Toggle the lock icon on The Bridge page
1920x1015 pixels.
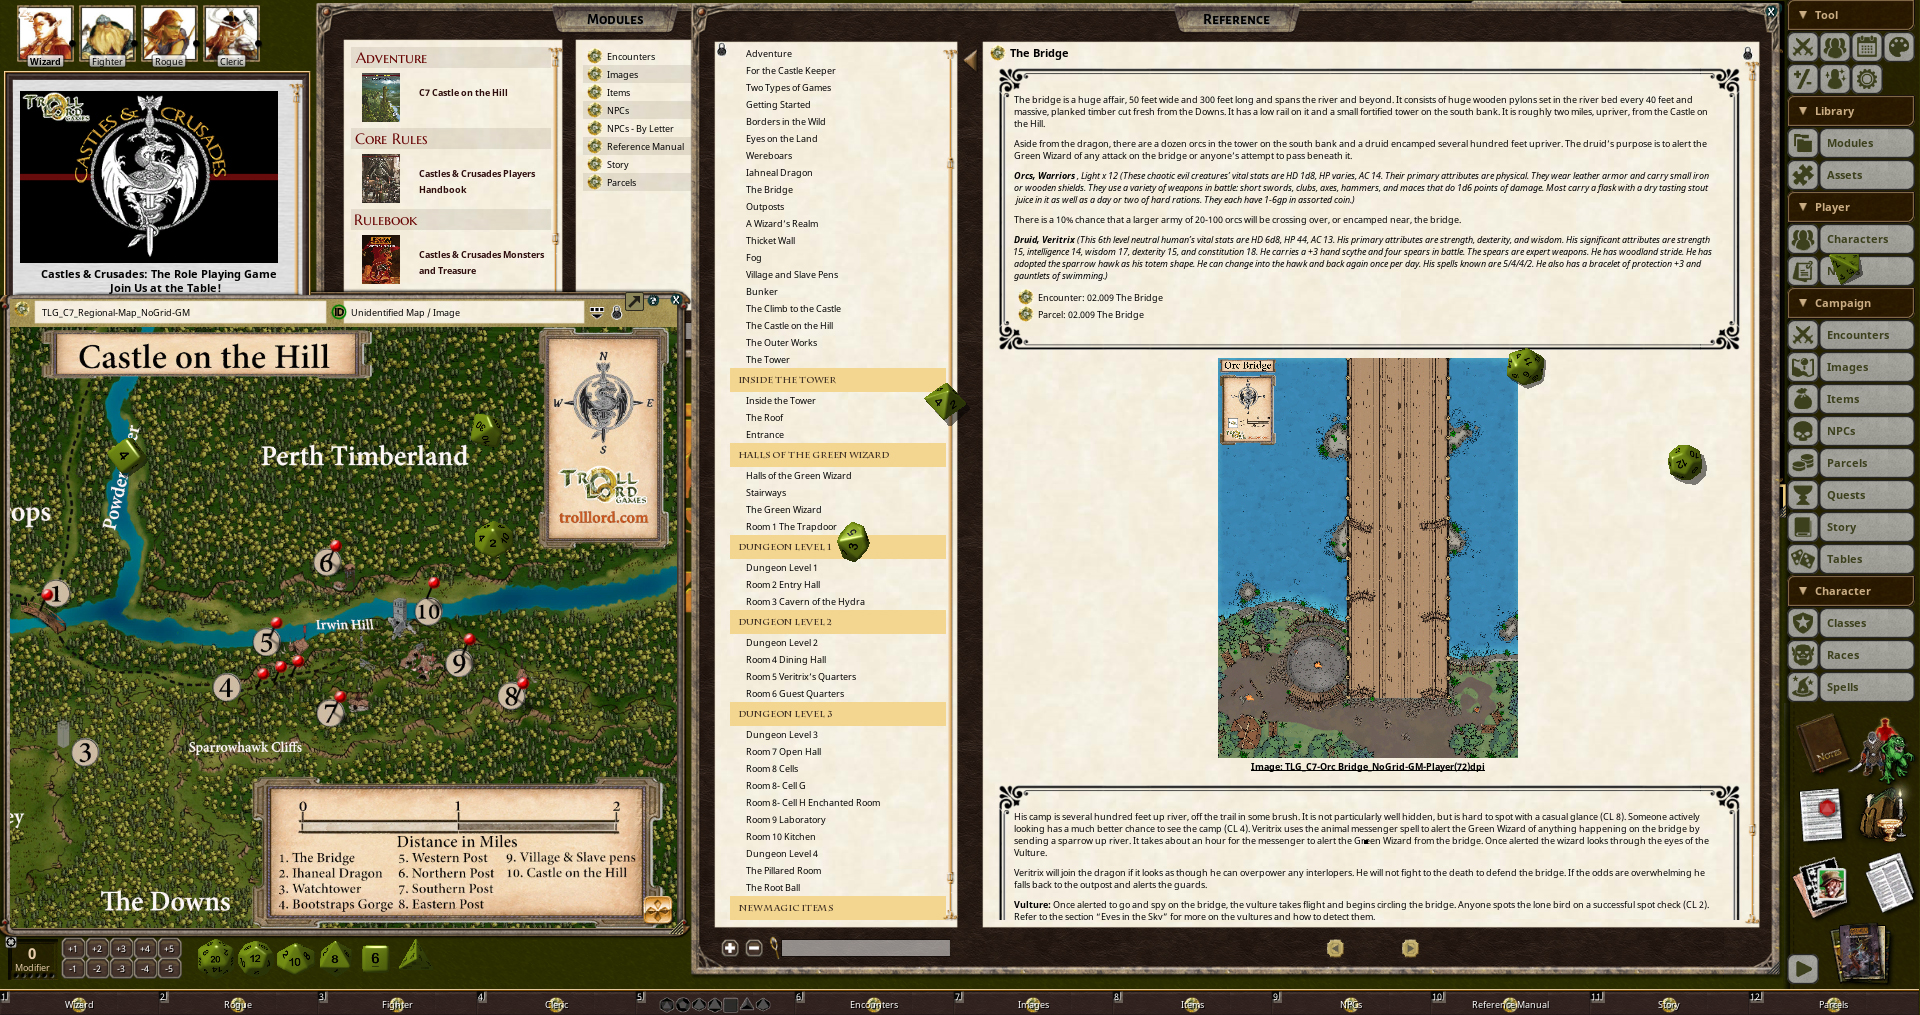(1747, 53)
